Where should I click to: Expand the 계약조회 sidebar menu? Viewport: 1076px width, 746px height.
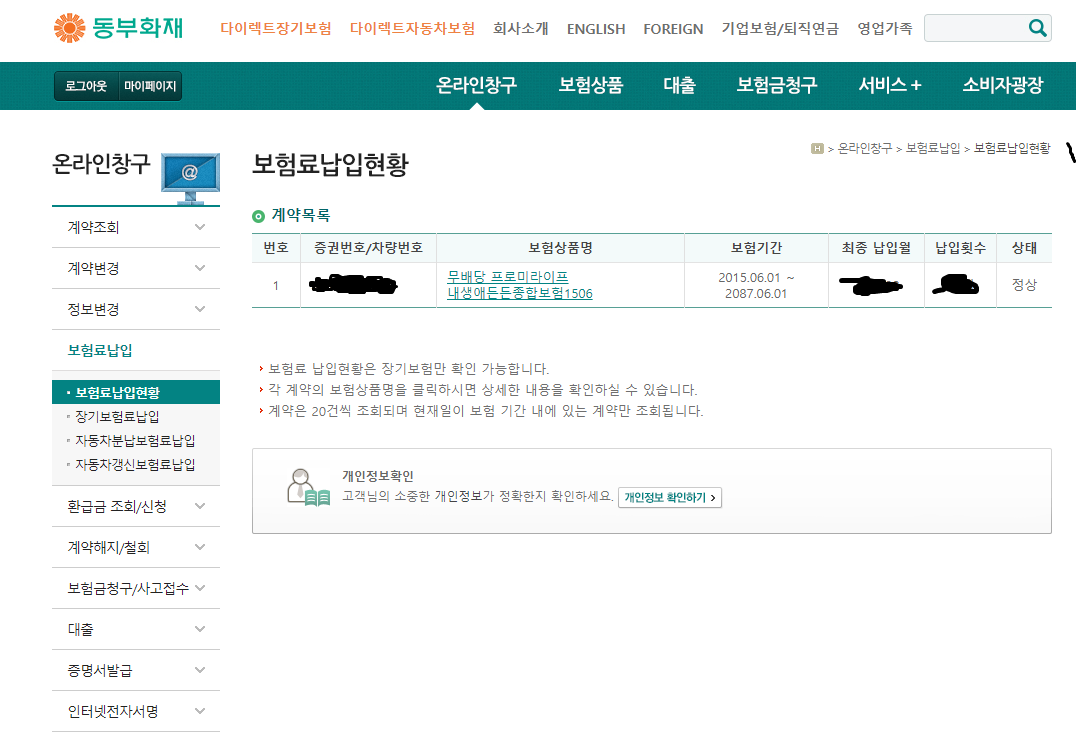point(200,227)
